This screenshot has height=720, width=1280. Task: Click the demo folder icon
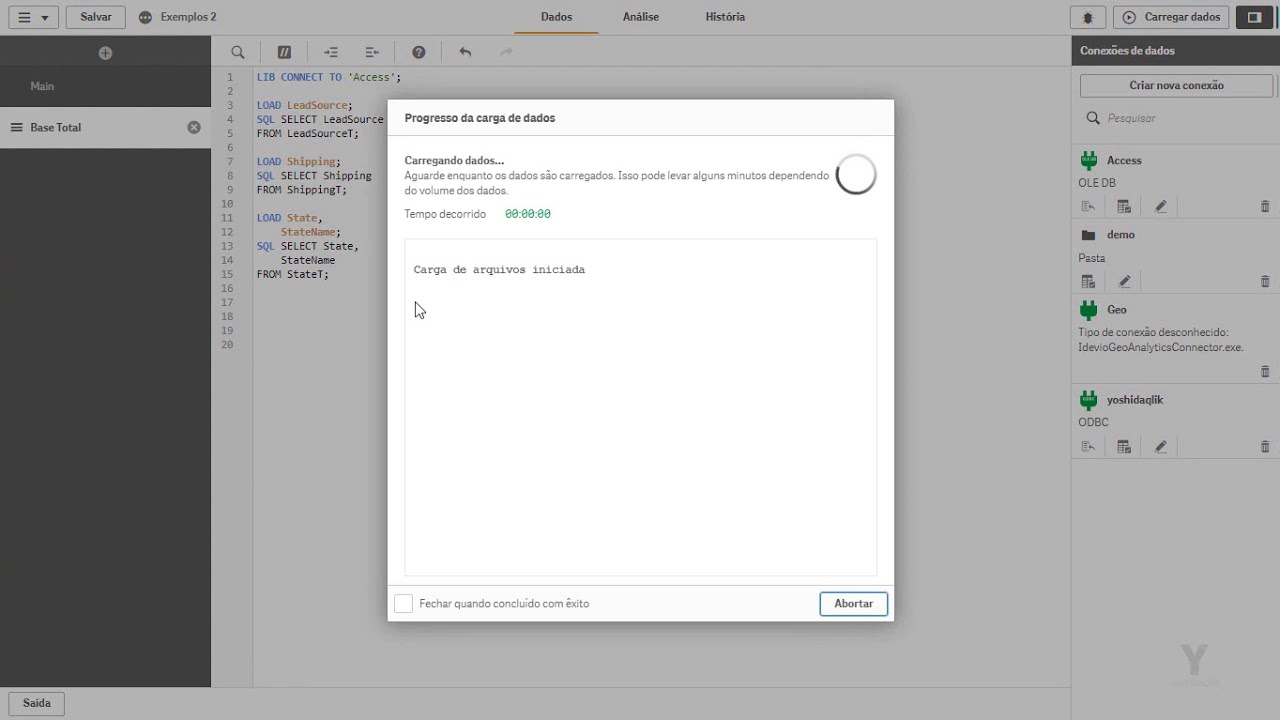coord(1089,235)
